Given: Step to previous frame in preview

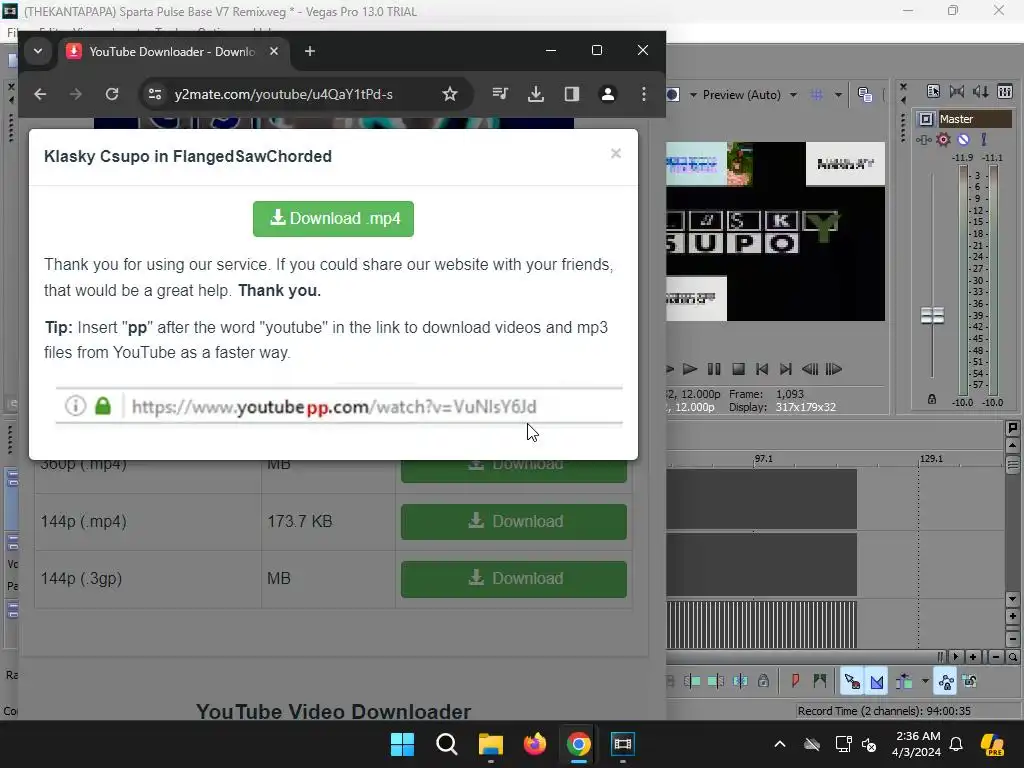Looking at the screenshot, I should 810,369.
